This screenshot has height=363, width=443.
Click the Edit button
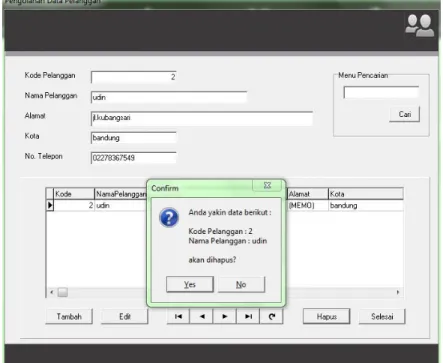pos(125,316)
